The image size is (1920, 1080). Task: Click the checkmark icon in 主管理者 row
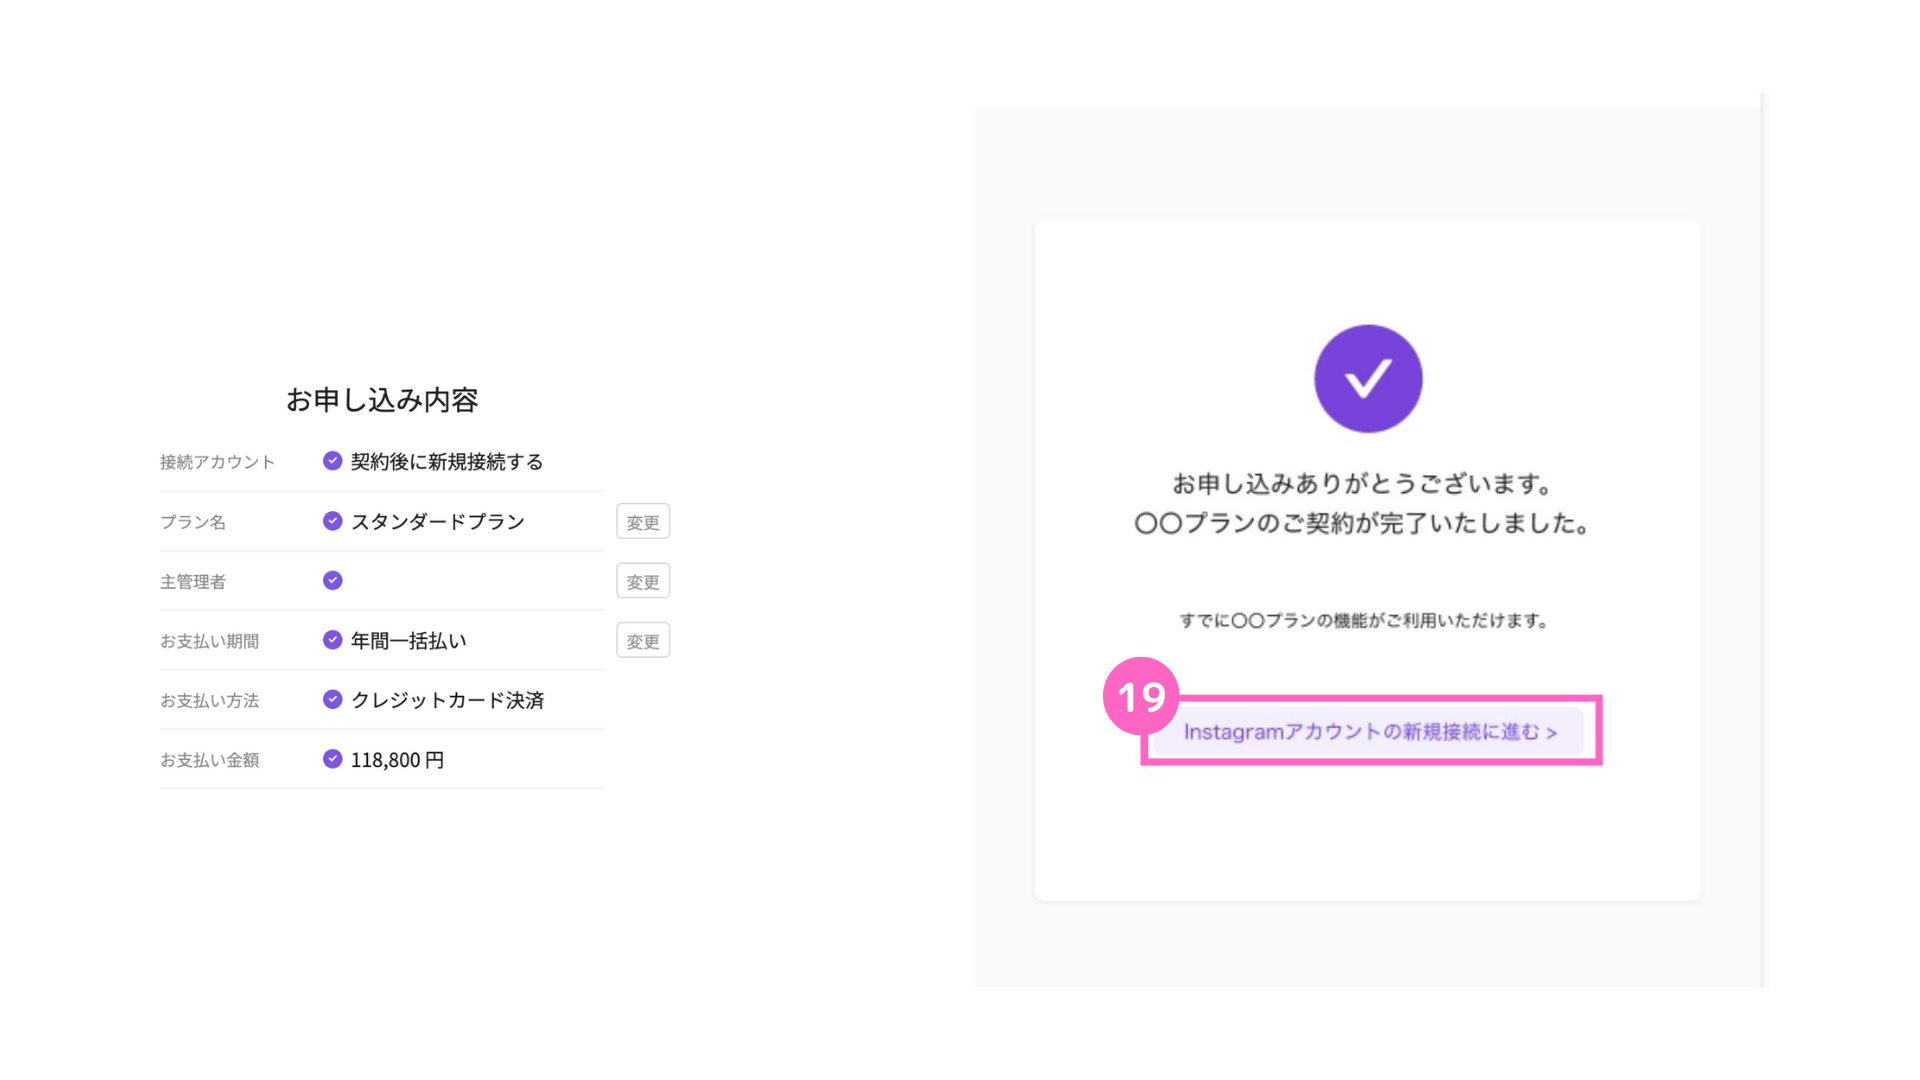pos(333,581)
